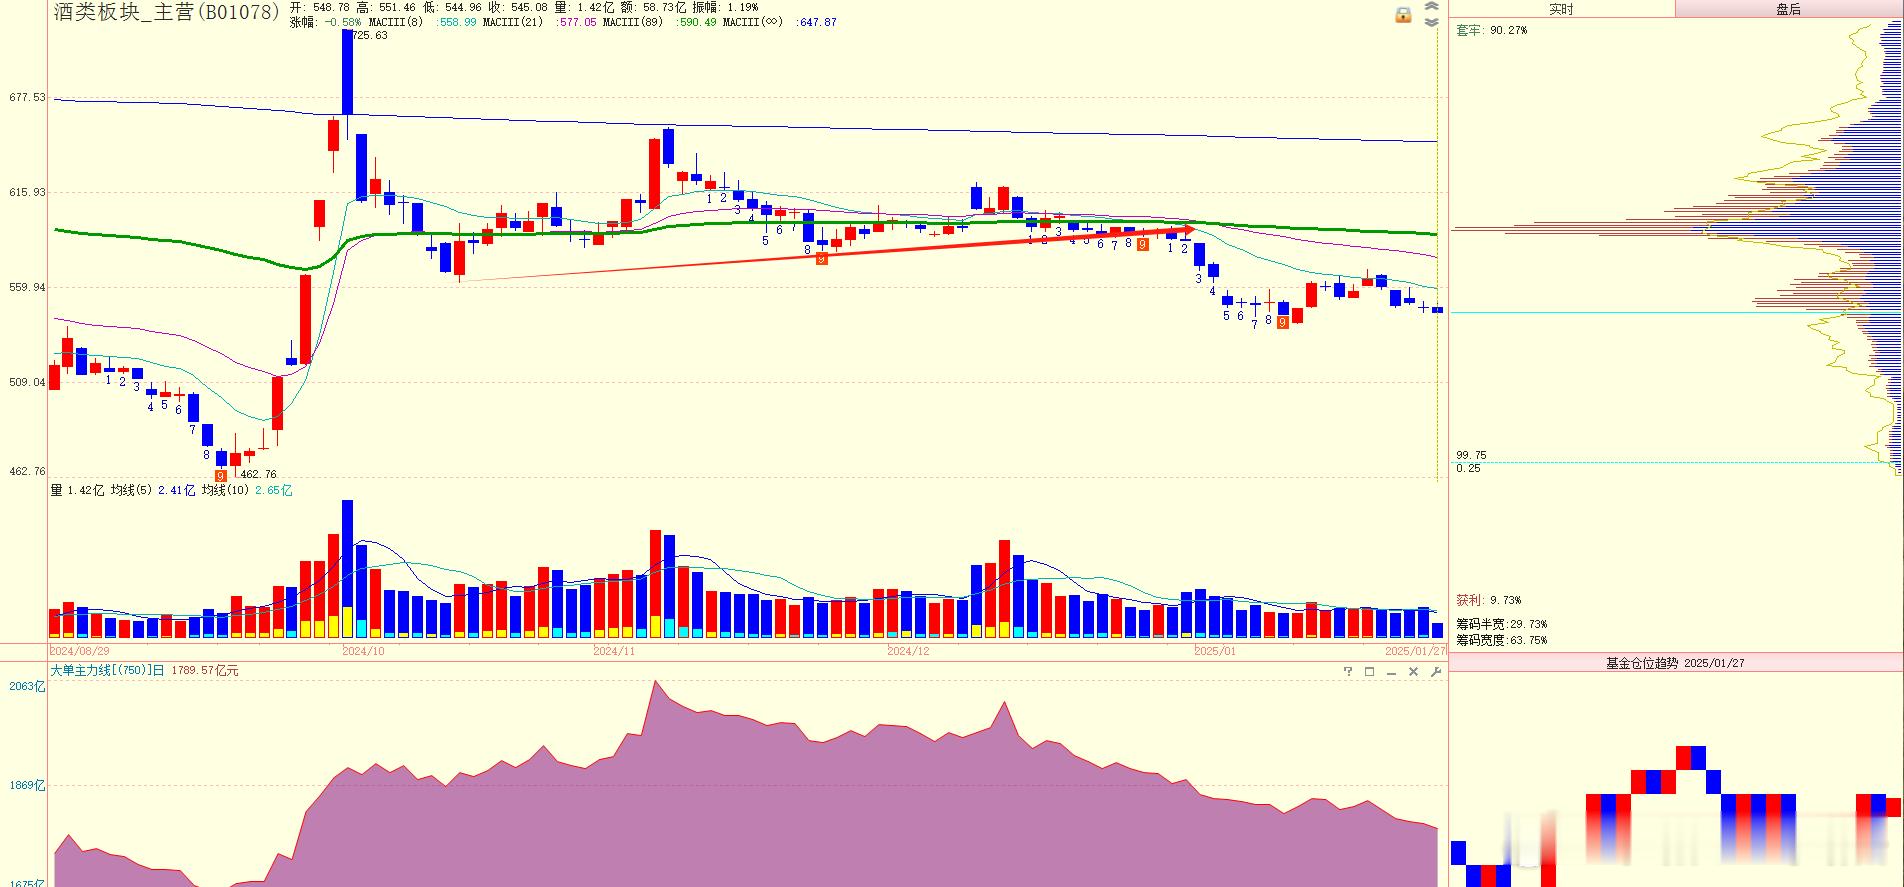Viewport: 1904px width, 887px height.
Task: Click the 509.04 price axis label
Action: (x=27, y=382)
